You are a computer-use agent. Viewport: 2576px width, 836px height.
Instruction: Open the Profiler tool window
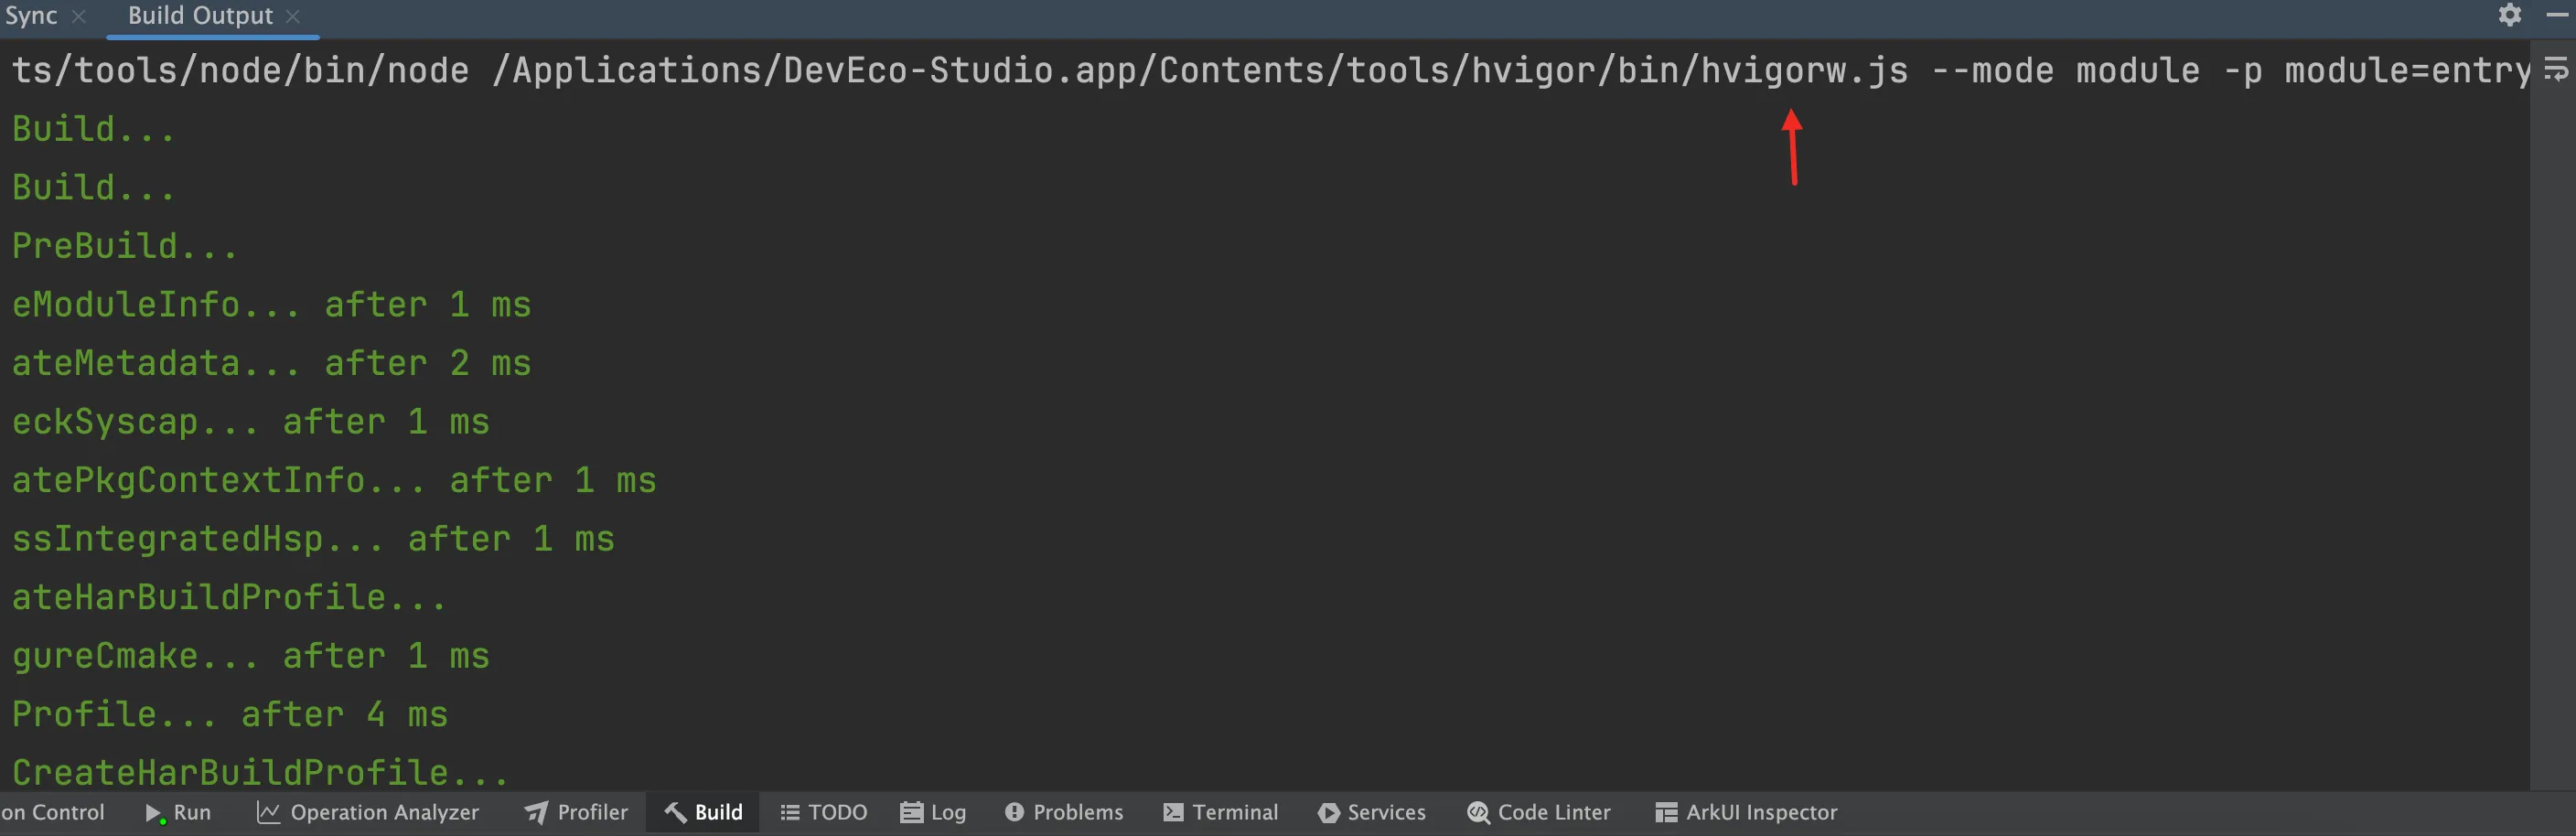point(576,812)
